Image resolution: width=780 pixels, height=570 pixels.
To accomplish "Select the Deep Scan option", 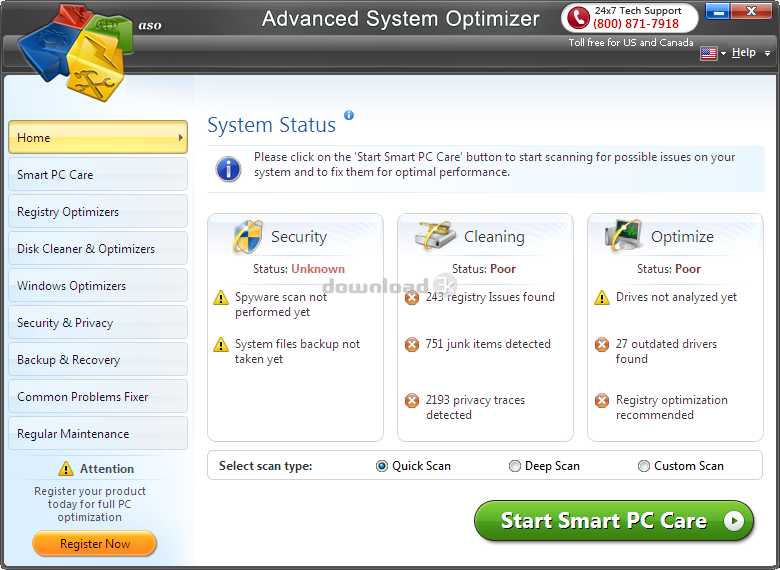I will 544,466.
